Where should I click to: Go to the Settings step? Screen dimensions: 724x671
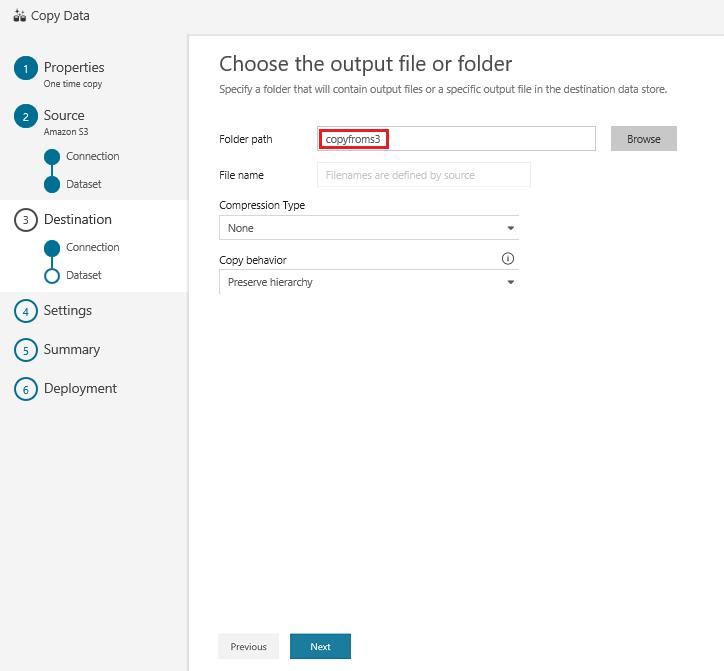[x=68, y=311]
